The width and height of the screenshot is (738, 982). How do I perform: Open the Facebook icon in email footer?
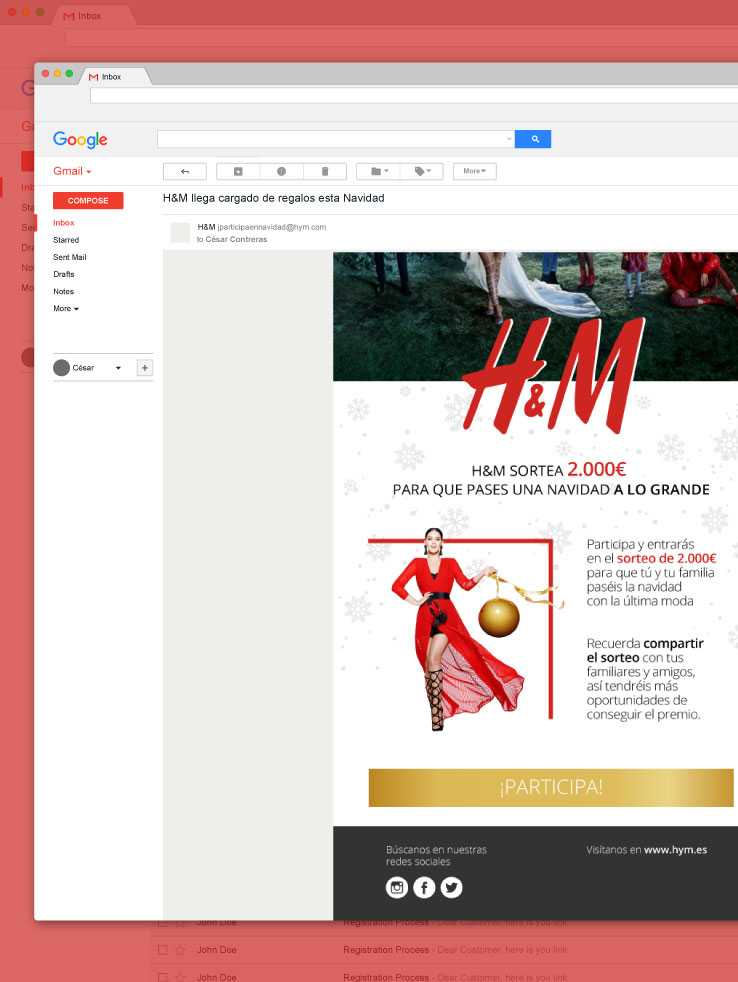pos(424,887)
